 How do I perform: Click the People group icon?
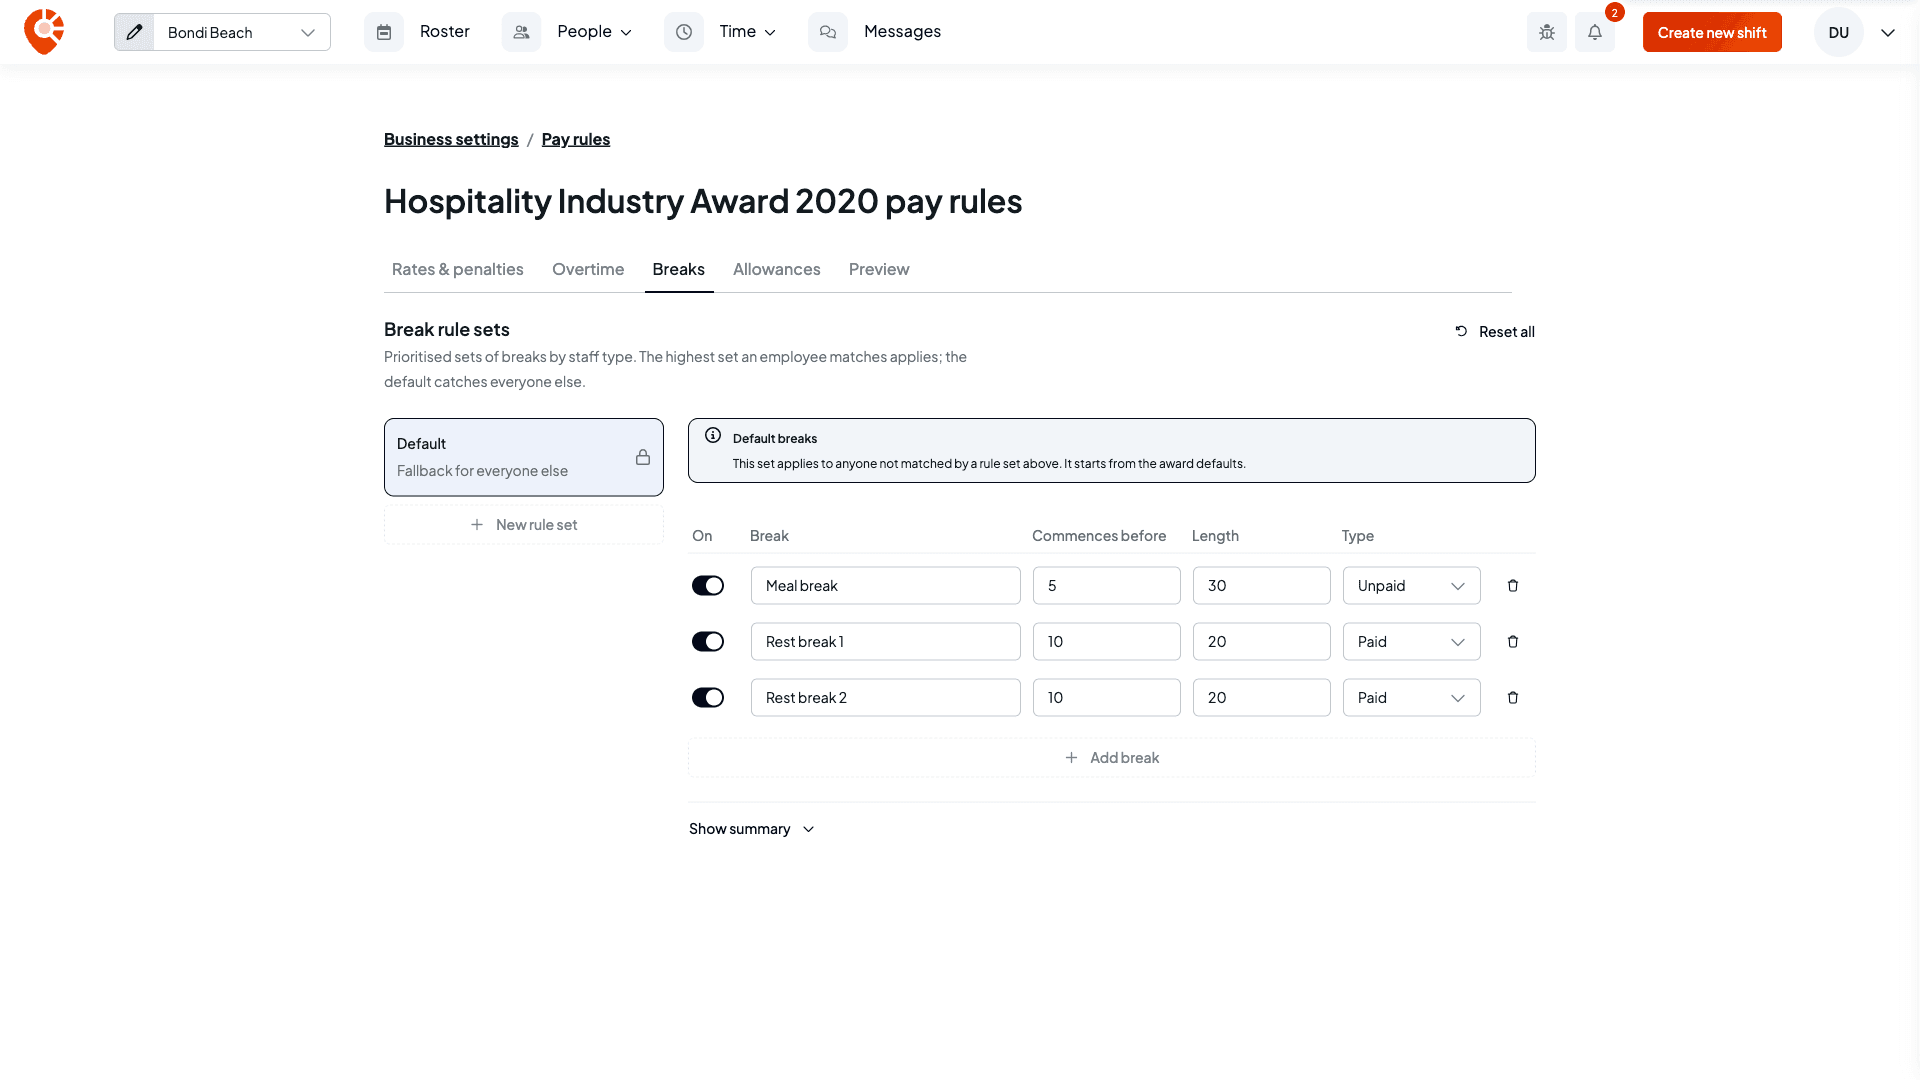pos(521,32)
